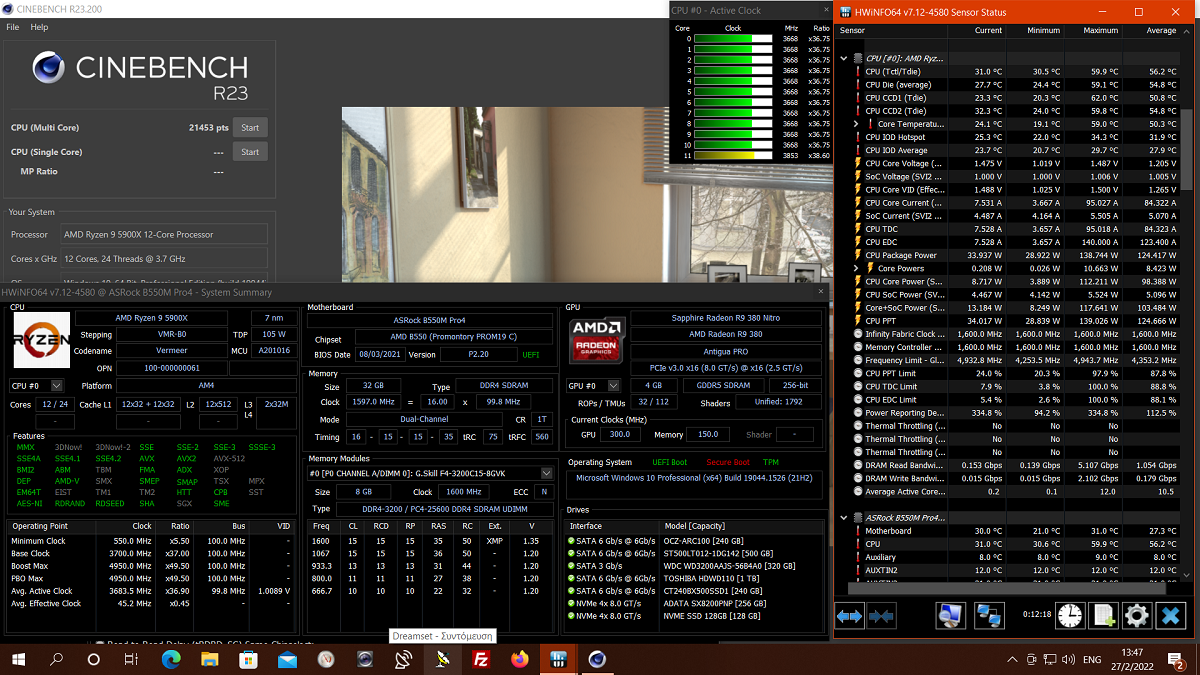This screenshot has height=675, width=1200.
Task: Click the ASRock B550M Pro4 motherboard field
Action: pyautogui.click(x=428, y=321)
